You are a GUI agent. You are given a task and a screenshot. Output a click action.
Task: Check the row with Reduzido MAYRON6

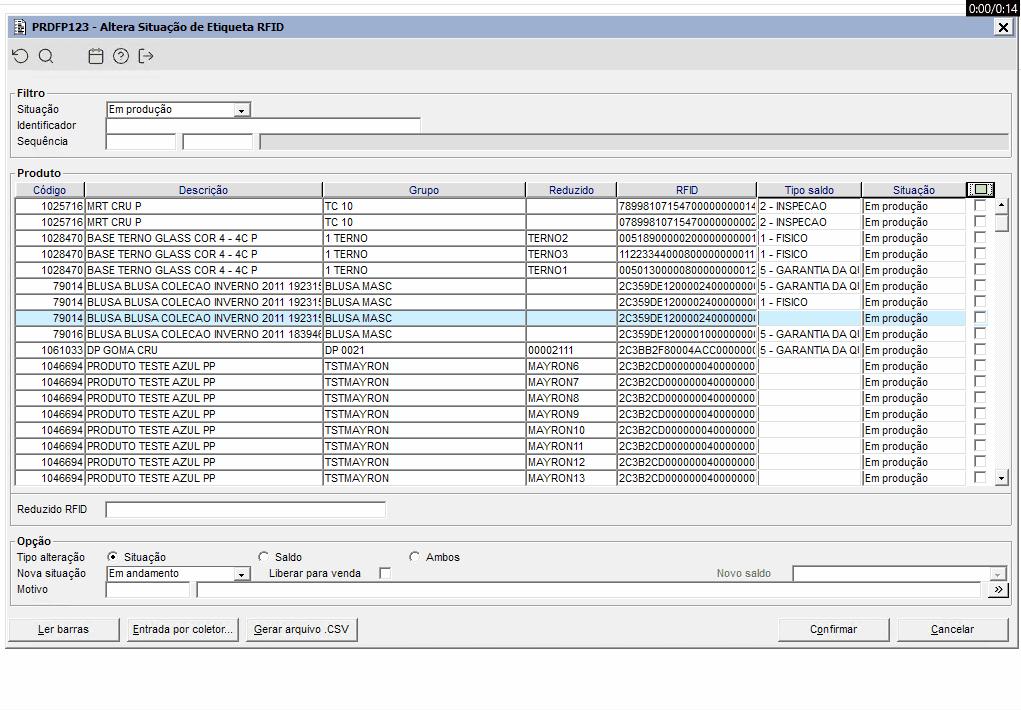click(979, 365)
